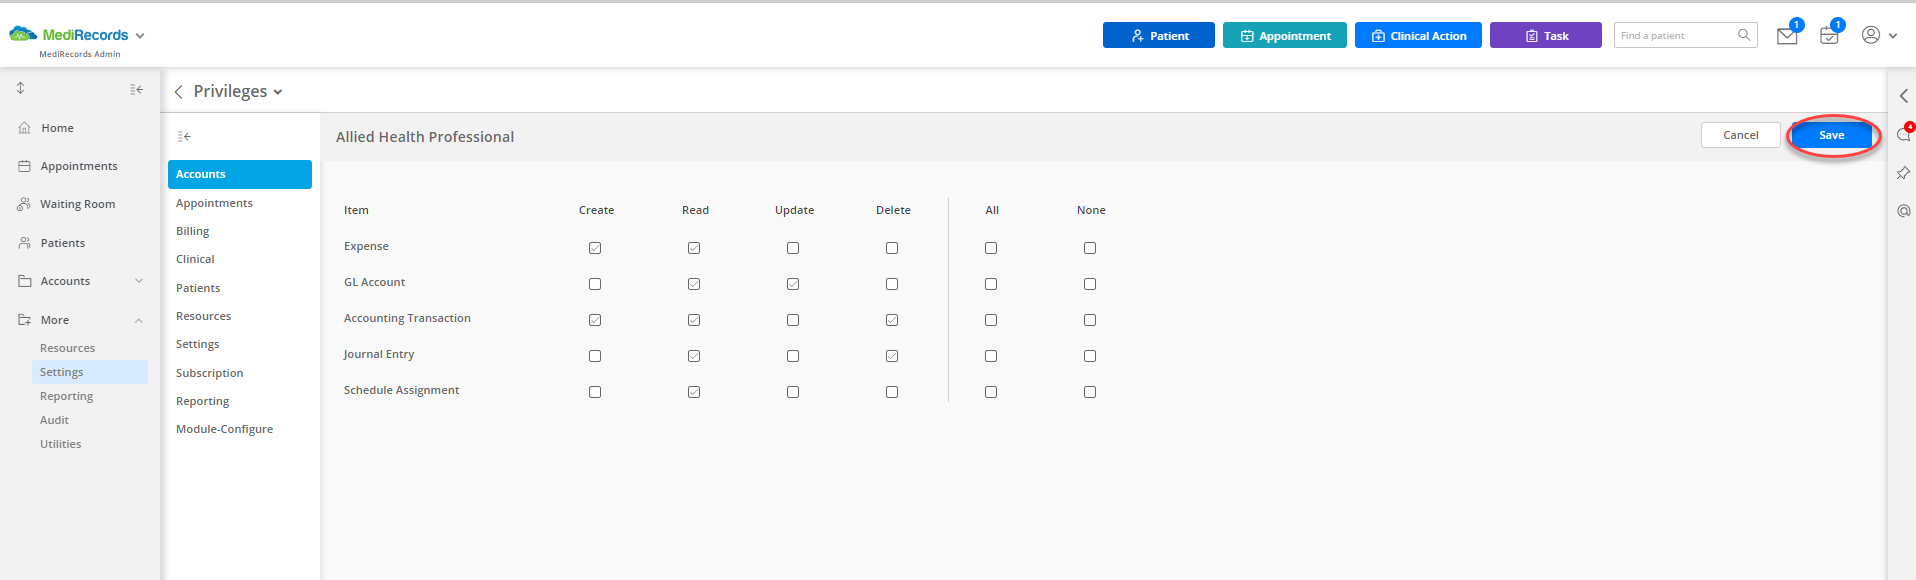Collapse the privileges category list
Screen dimensions: 1916x580
click(x=184, y=136)
